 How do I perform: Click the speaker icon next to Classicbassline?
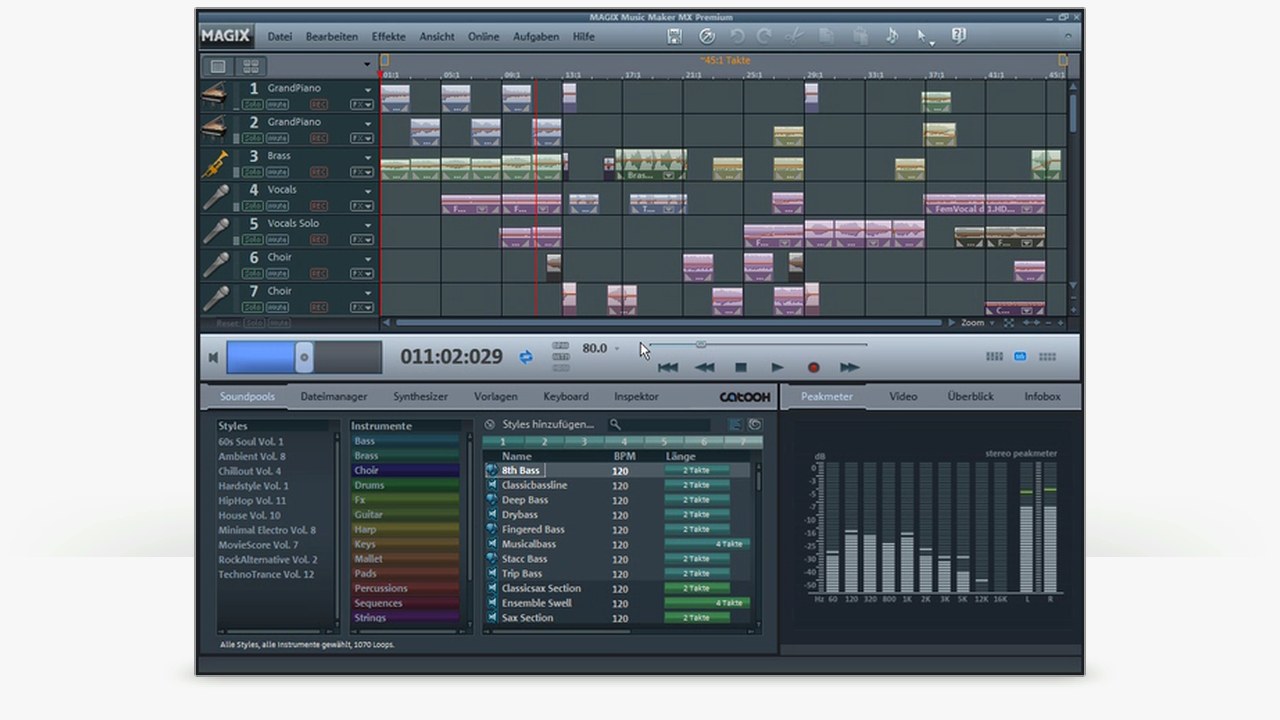pyautogui.click(x=492, y=485)
